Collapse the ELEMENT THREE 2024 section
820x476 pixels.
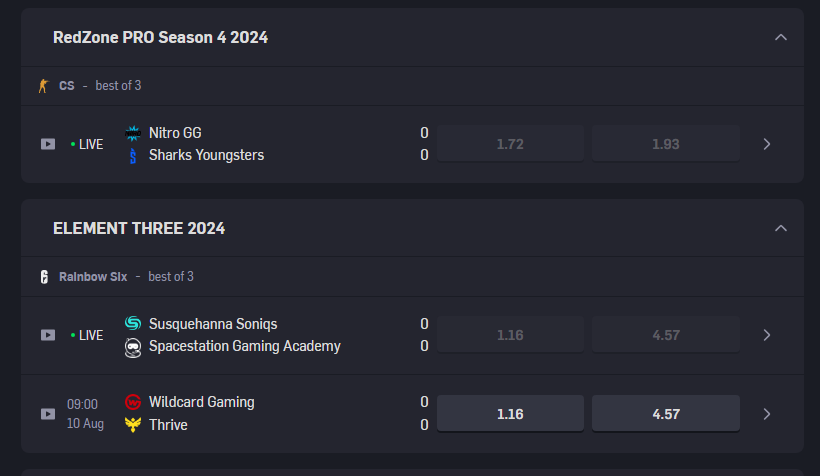(781, 229)
